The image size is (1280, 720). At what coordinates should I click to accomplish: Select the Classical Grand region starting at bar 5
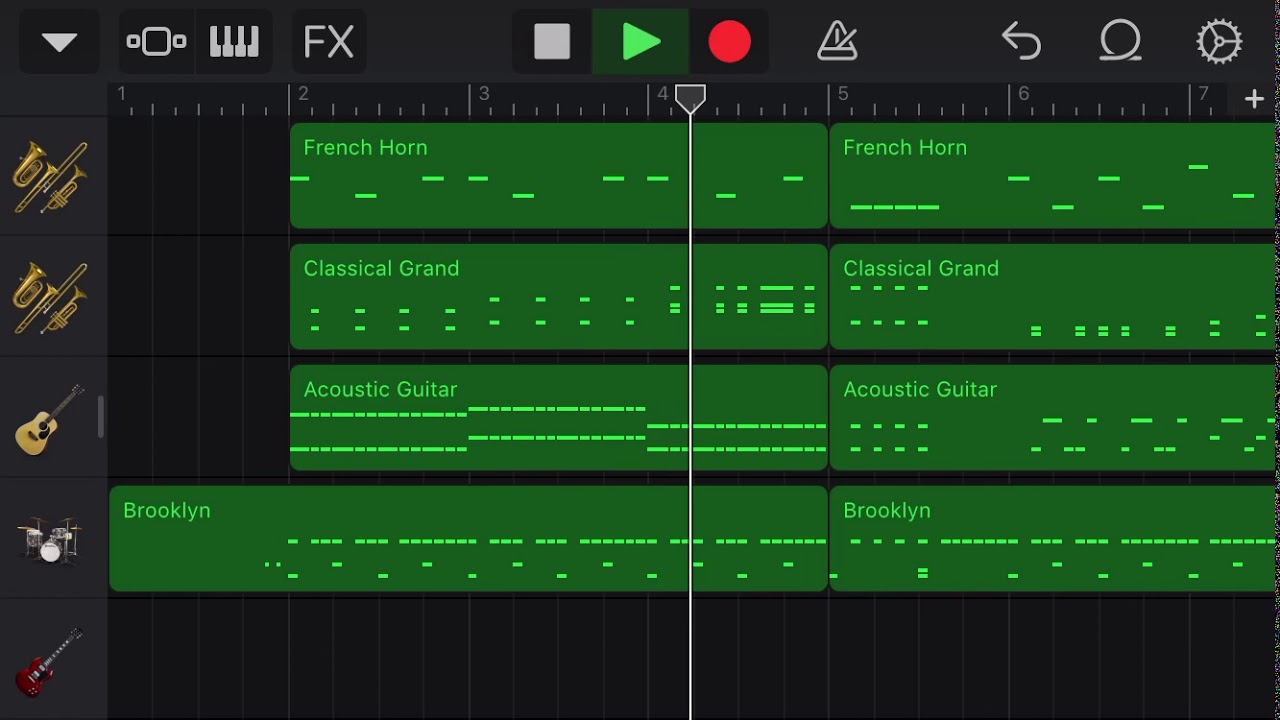point(1053,297)
